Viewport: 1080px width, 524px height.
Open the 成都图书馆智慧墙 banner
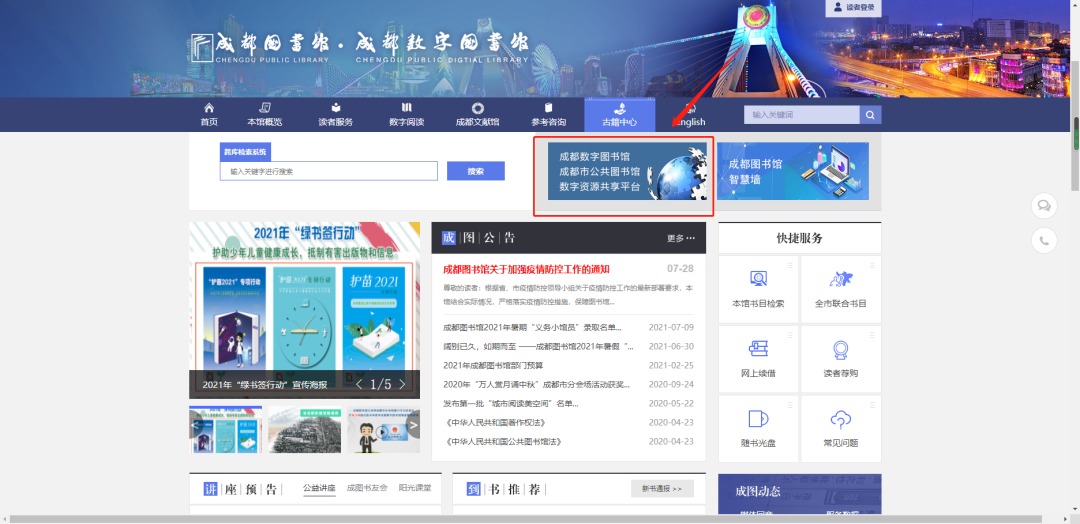[793, 171]
